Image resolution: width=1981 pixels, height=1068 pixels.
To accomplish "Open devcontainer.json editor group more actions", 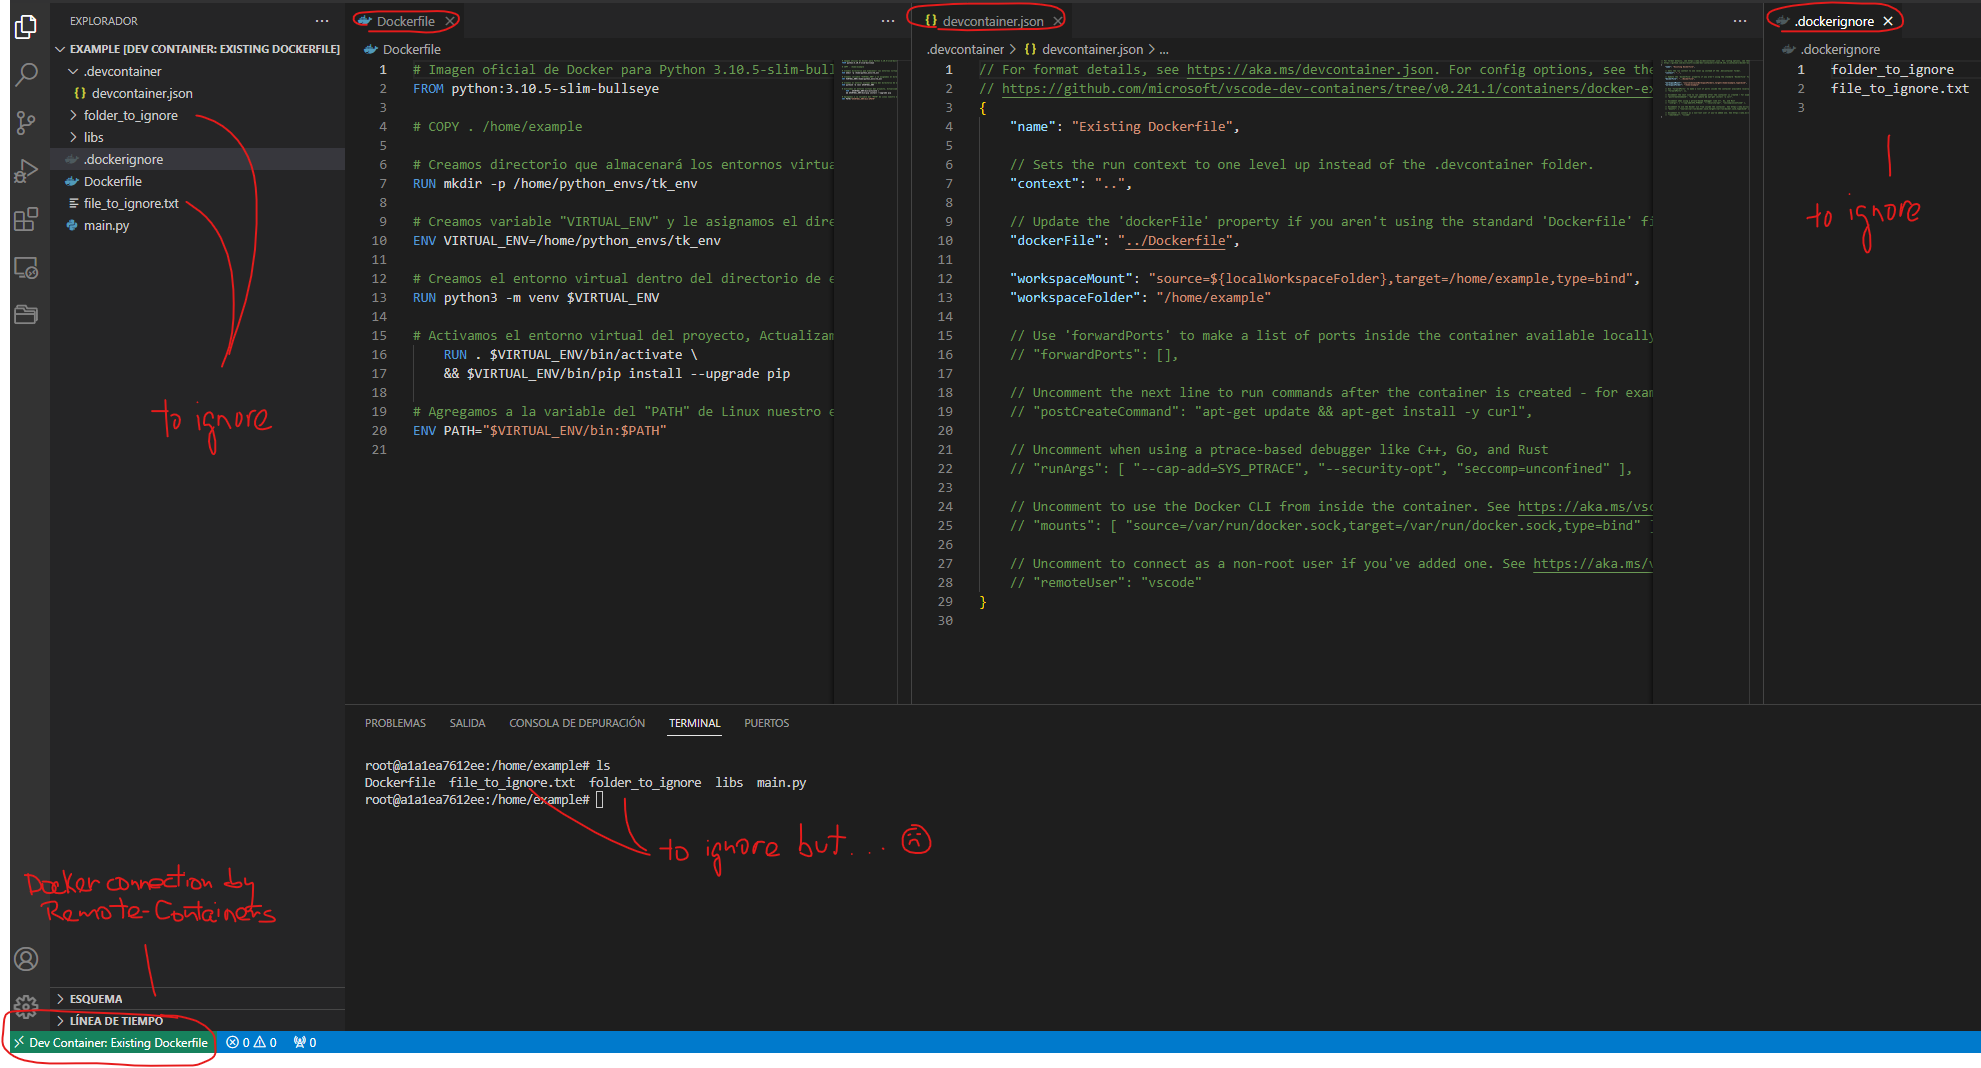I will click(x=1740, y=21).
